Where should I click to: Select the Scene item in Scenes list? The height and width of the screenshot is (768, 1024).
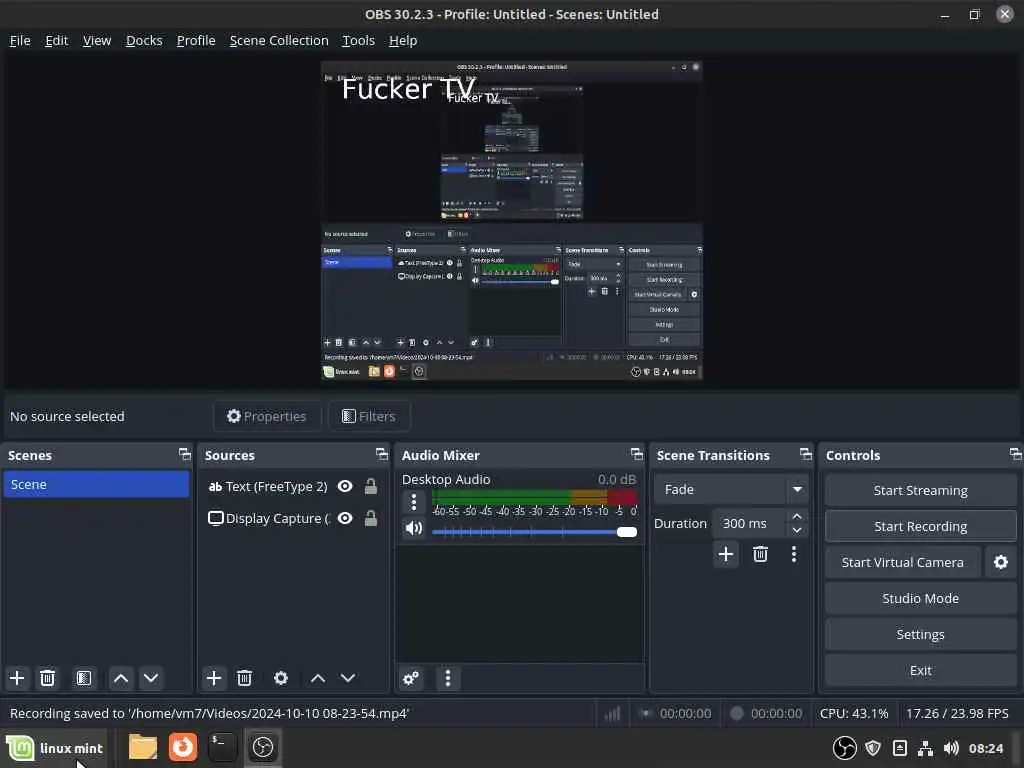(x=96, y=485)
